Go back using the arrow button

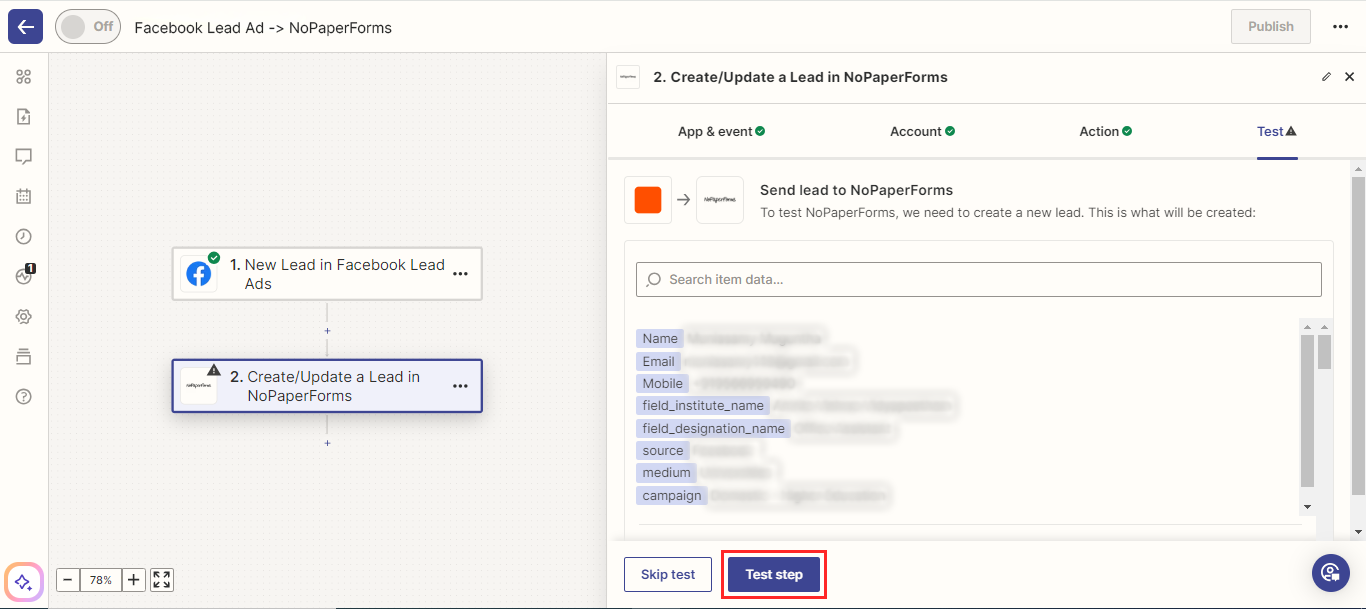click(25, 27)
